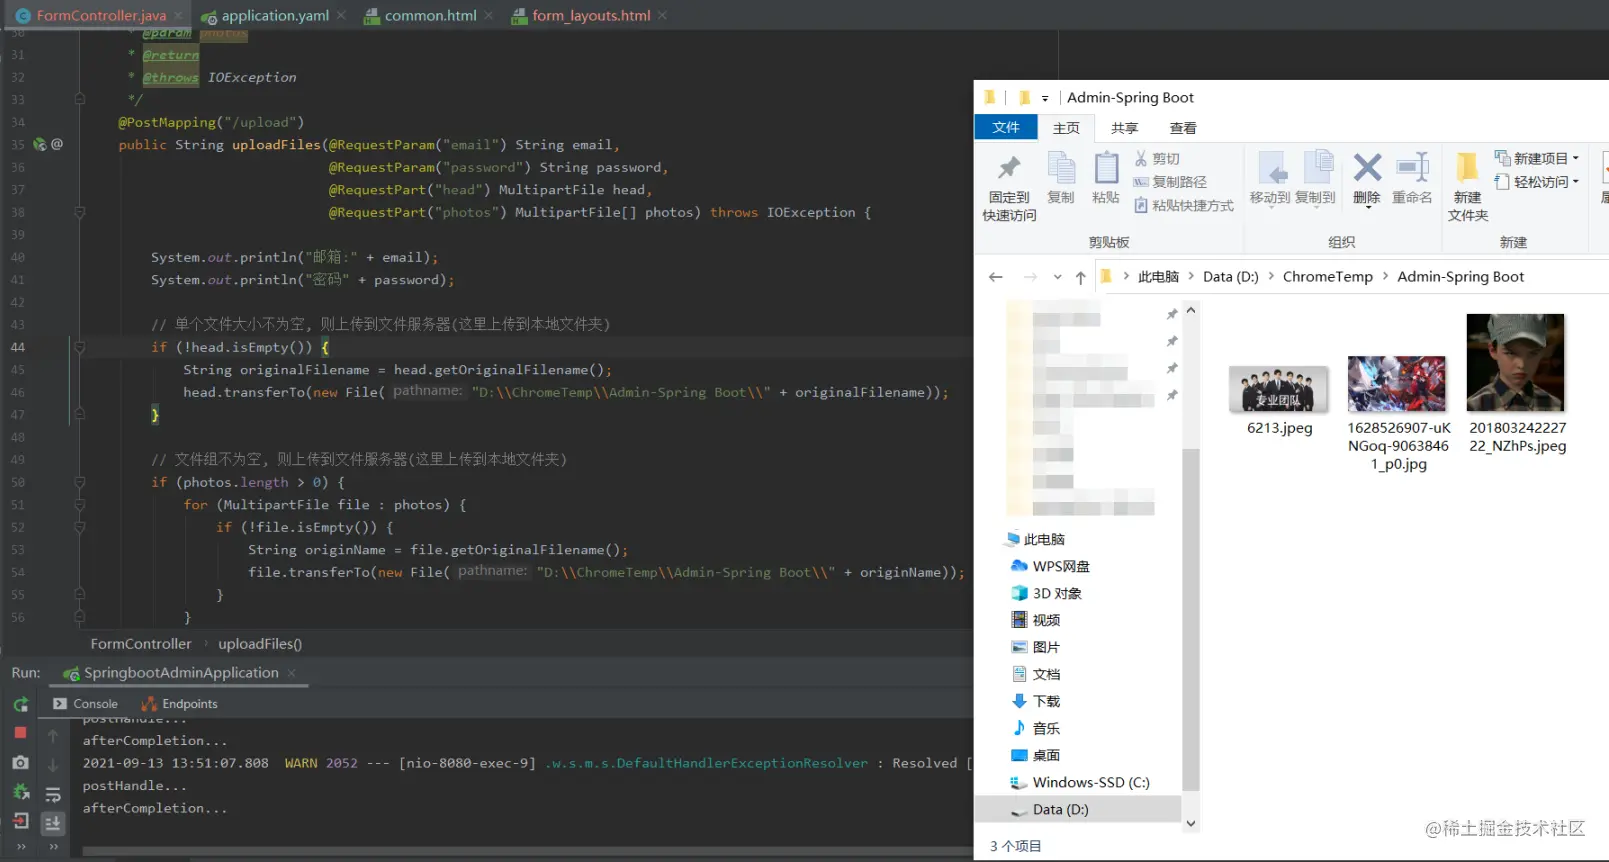Open the 查看 (View) ribbon tab
This screenshot has width=1609, height=862.
click(x=1183, y=128)
